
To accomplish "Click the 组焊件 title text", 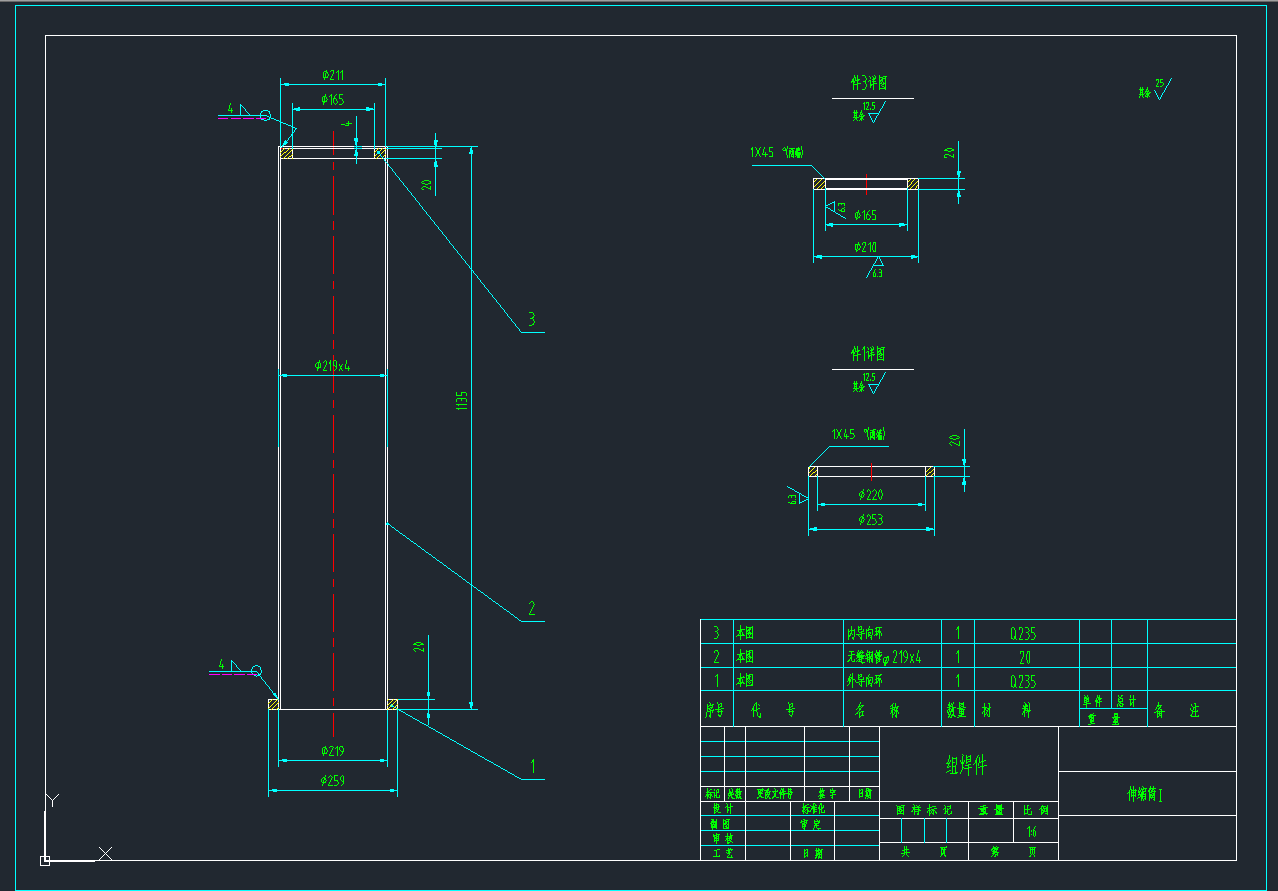I will click(x=966, y=765).
